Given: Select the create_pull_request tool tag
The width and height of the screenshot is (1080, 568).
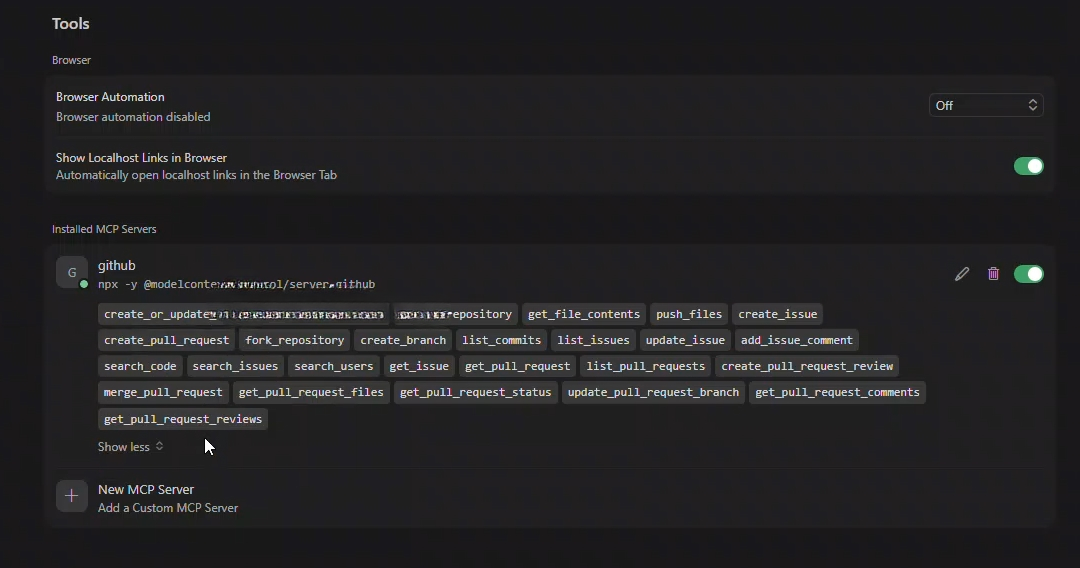Looking at the screenshot, I should (x=166, y=340).
